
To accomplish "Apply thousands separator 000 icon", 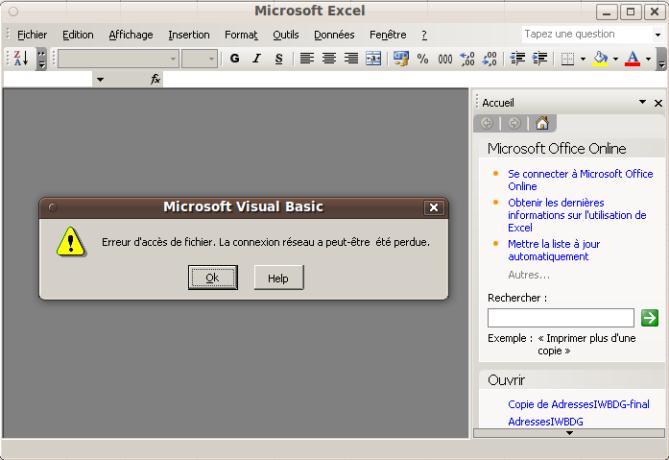I will [445, 58].
